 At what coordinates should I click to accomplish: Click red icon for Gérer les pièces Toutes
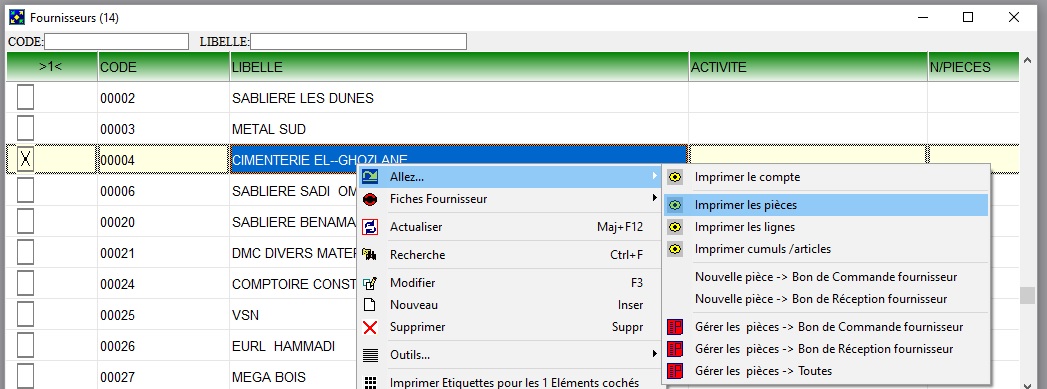[675, 370]
